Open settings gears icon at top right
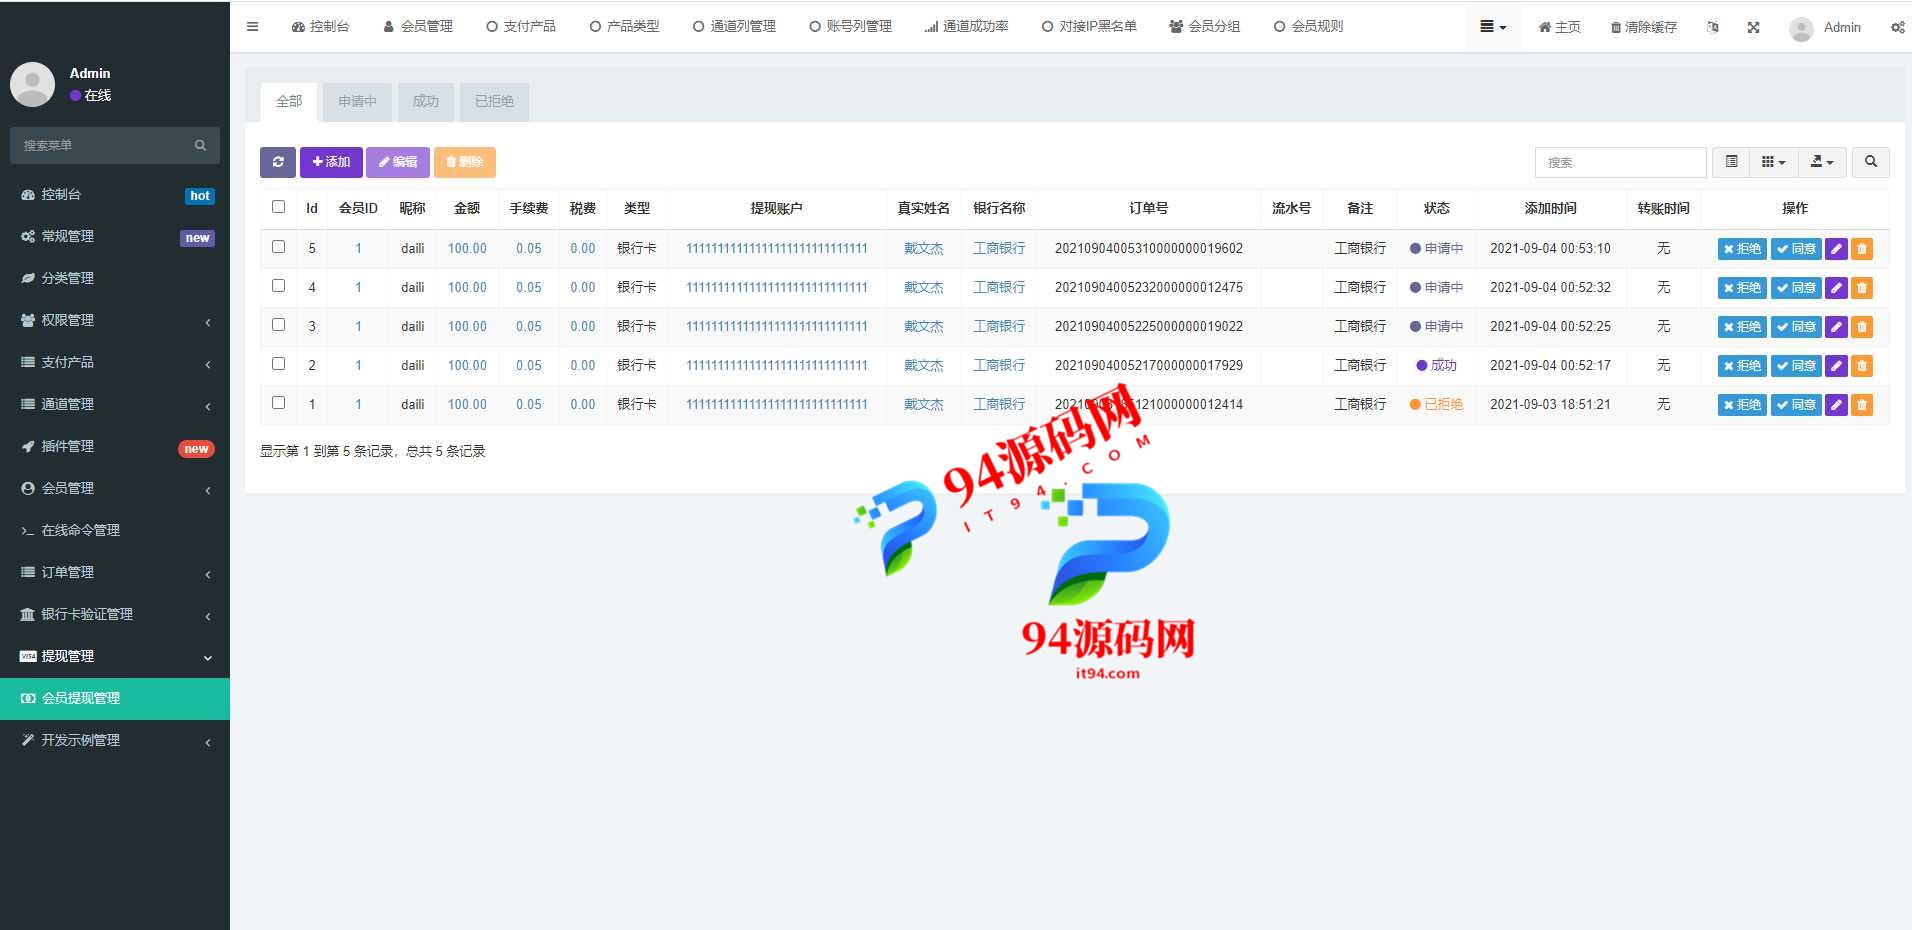 [1897, 28]
